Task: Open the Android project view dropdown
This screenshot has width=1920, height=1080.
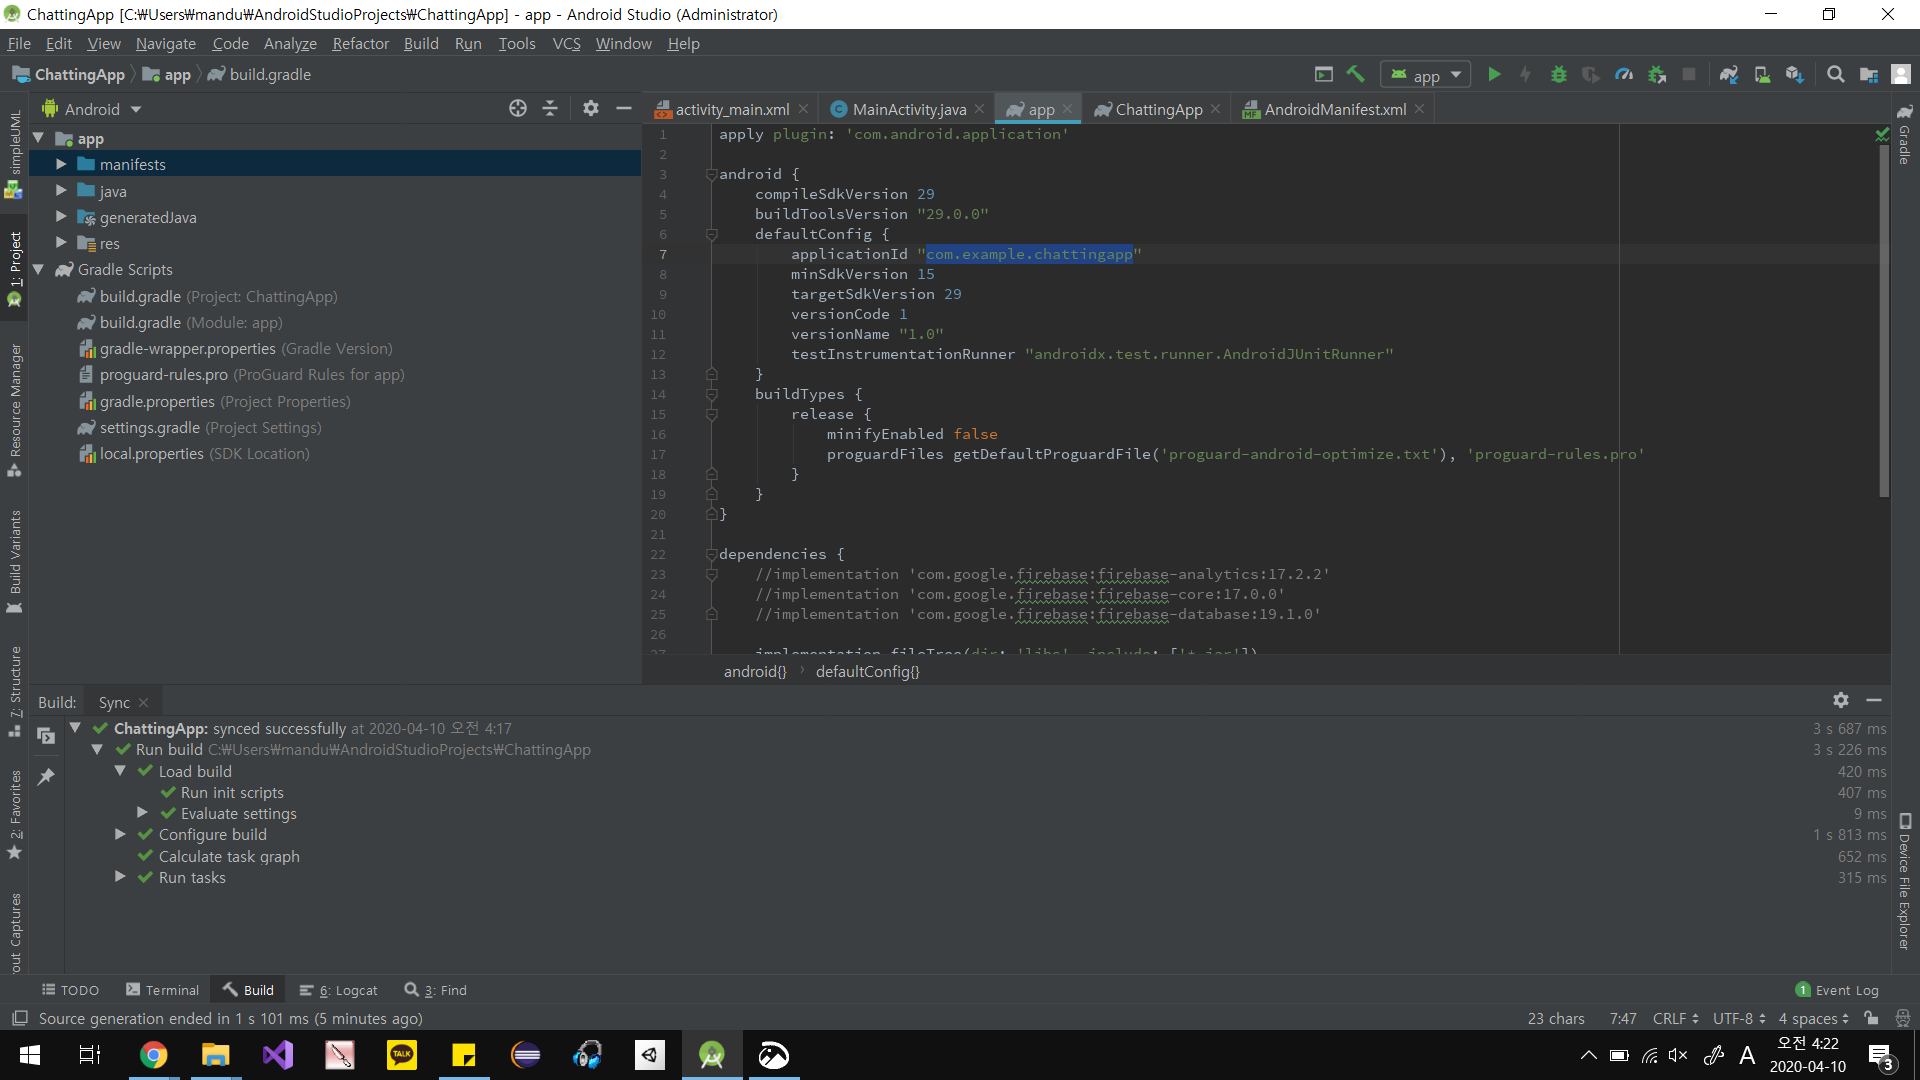Action: (x=92, y=109)
